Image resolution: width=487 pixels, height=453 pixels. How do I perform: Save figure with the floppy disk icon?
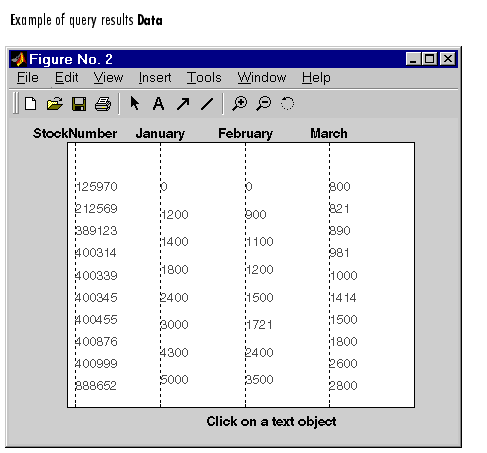tap(79, 104)
